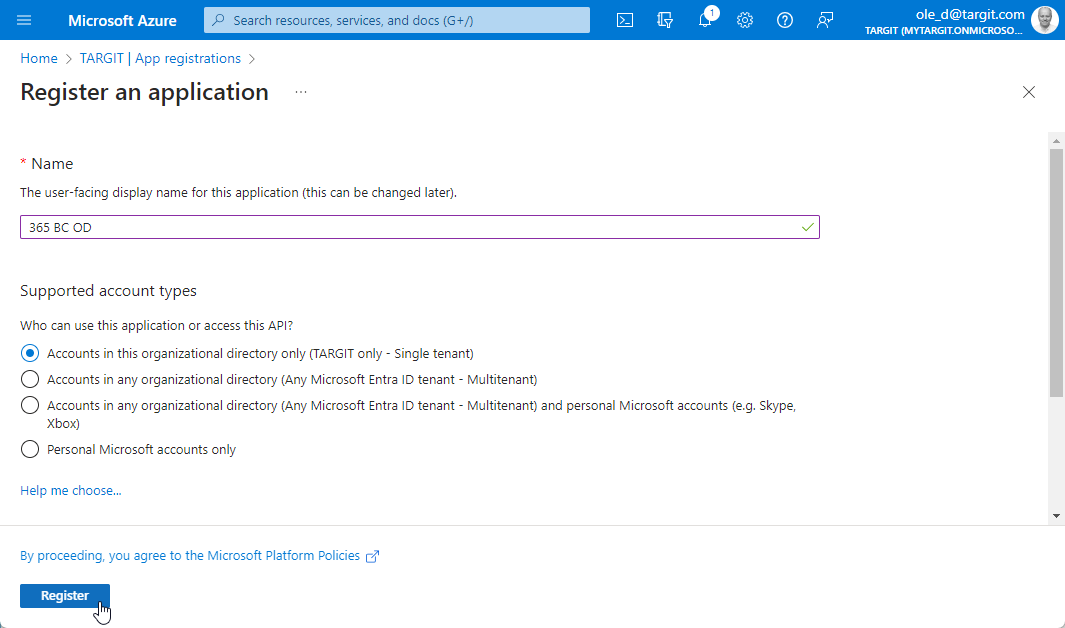Click the vertical scrollbar thumb
1065x628 pixels.
click(1056, 272)
